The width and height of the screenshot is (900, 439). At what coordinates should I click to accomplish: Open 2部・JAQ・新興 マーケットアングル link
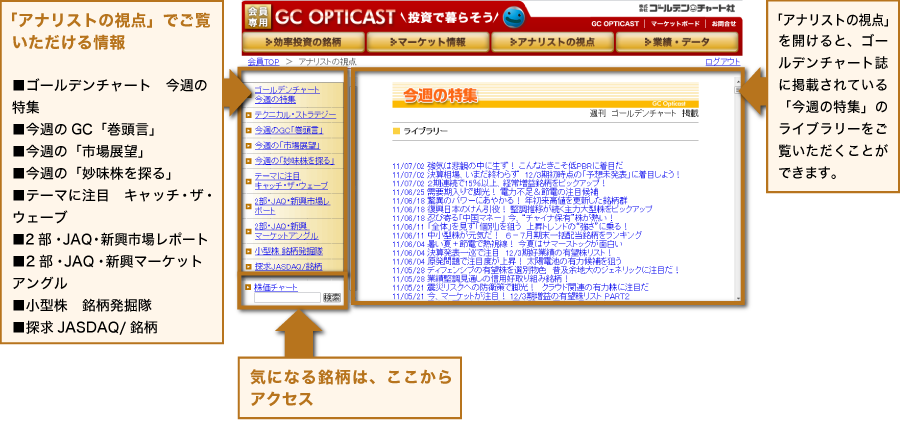point(286,231)
